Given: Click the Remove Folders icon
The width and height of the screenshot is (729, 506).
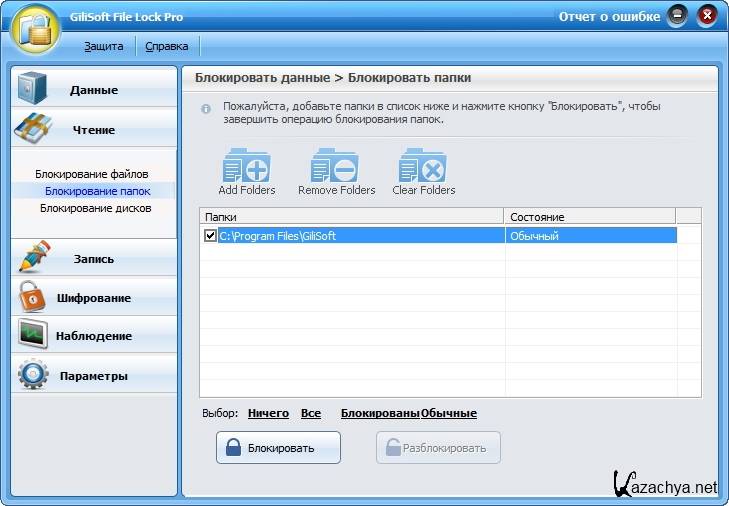Looking at the screenshot, I should tap(336, 166).
